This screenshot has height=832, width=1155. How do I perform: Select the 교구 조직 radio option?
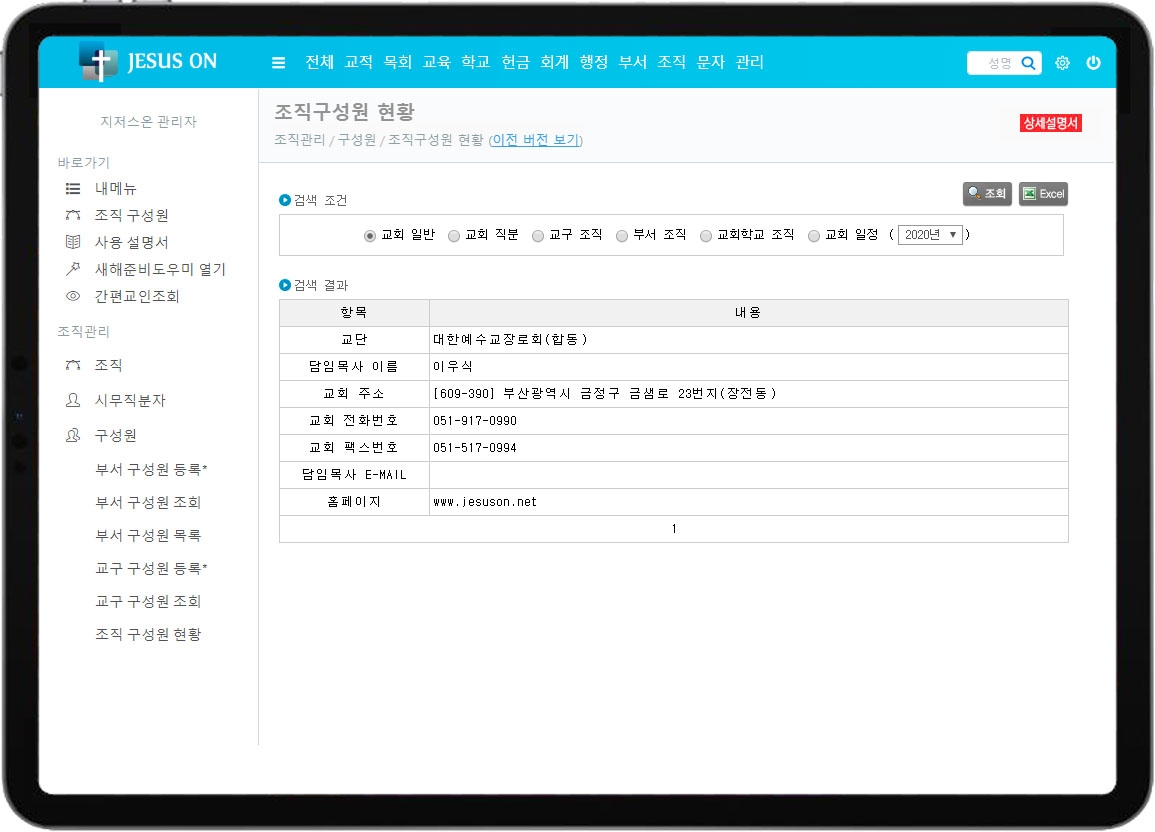[x=538, y=236]
